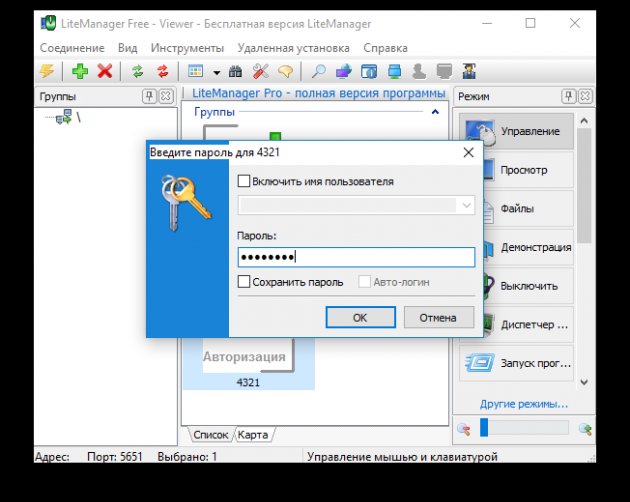Click the gray user silhouette icon
This screenshot has height=502, width=630.
tap(419, 72)
